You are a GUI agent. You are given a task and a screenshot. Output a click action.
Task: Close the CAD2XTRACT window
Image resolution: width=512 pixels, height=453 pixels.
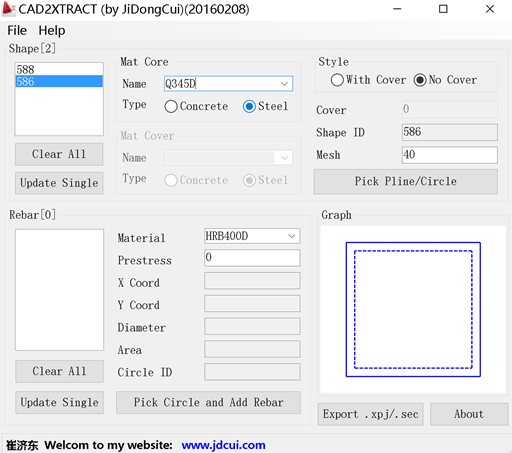click(490, 9)
